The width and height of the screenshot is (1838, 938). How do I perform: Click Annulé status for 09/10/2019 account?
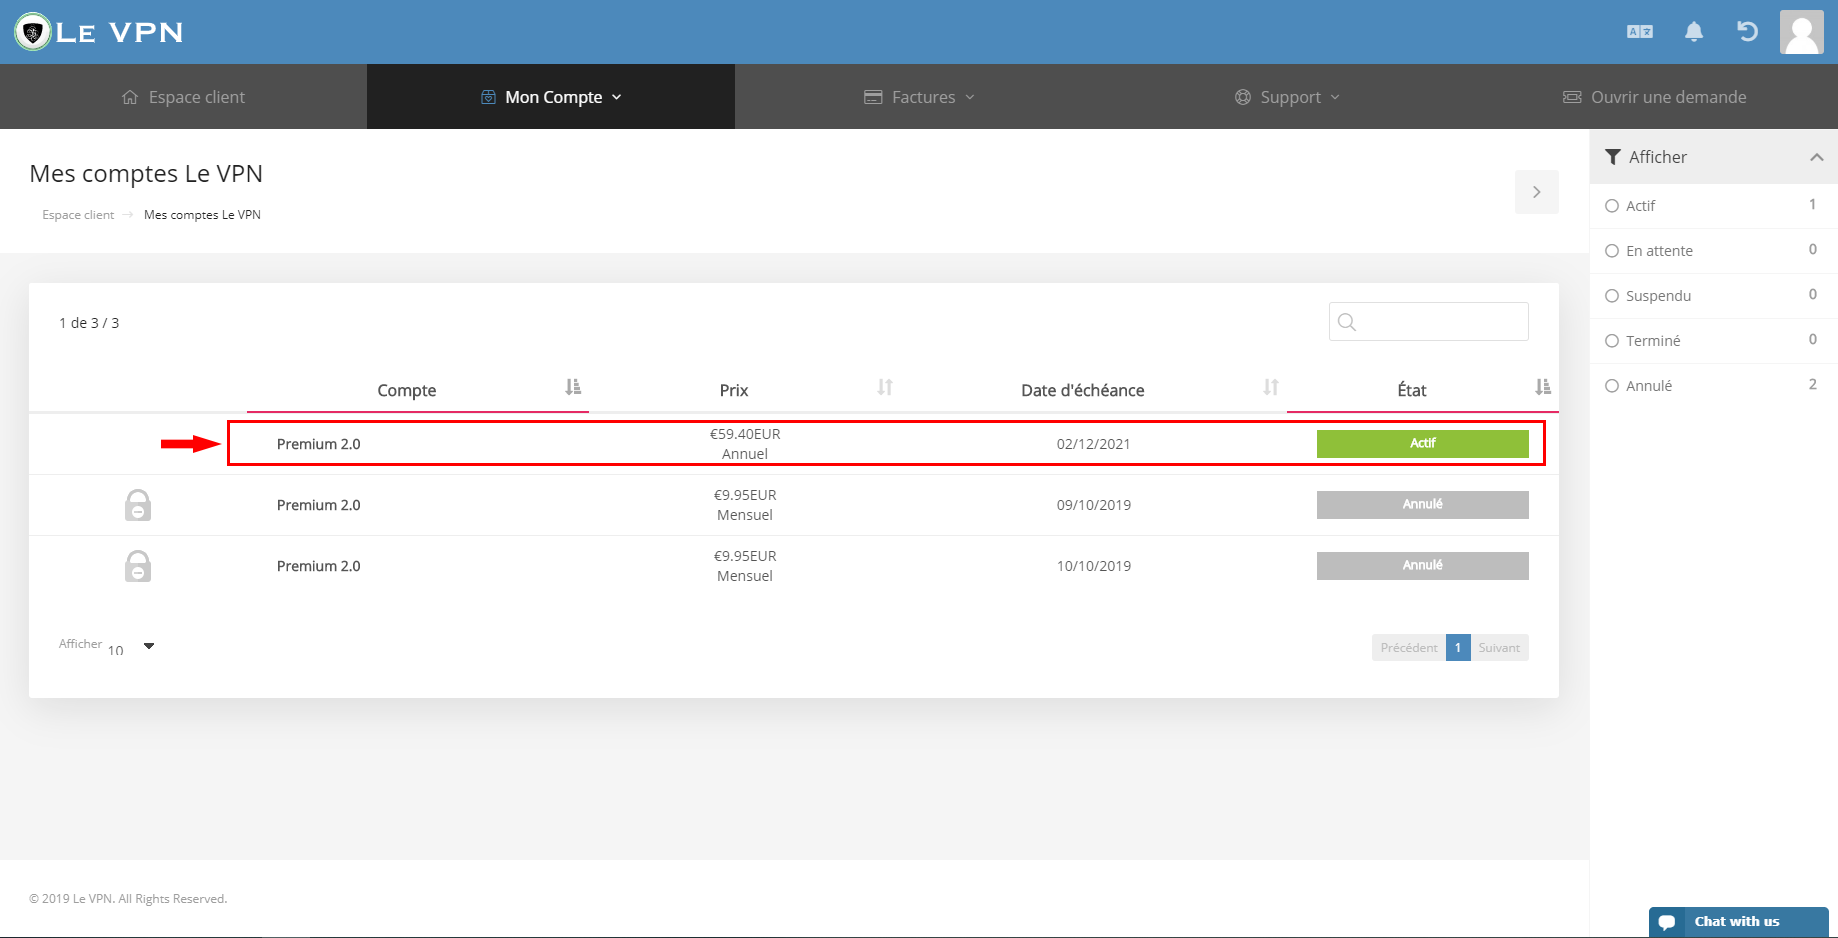[x=1422, y=505]
